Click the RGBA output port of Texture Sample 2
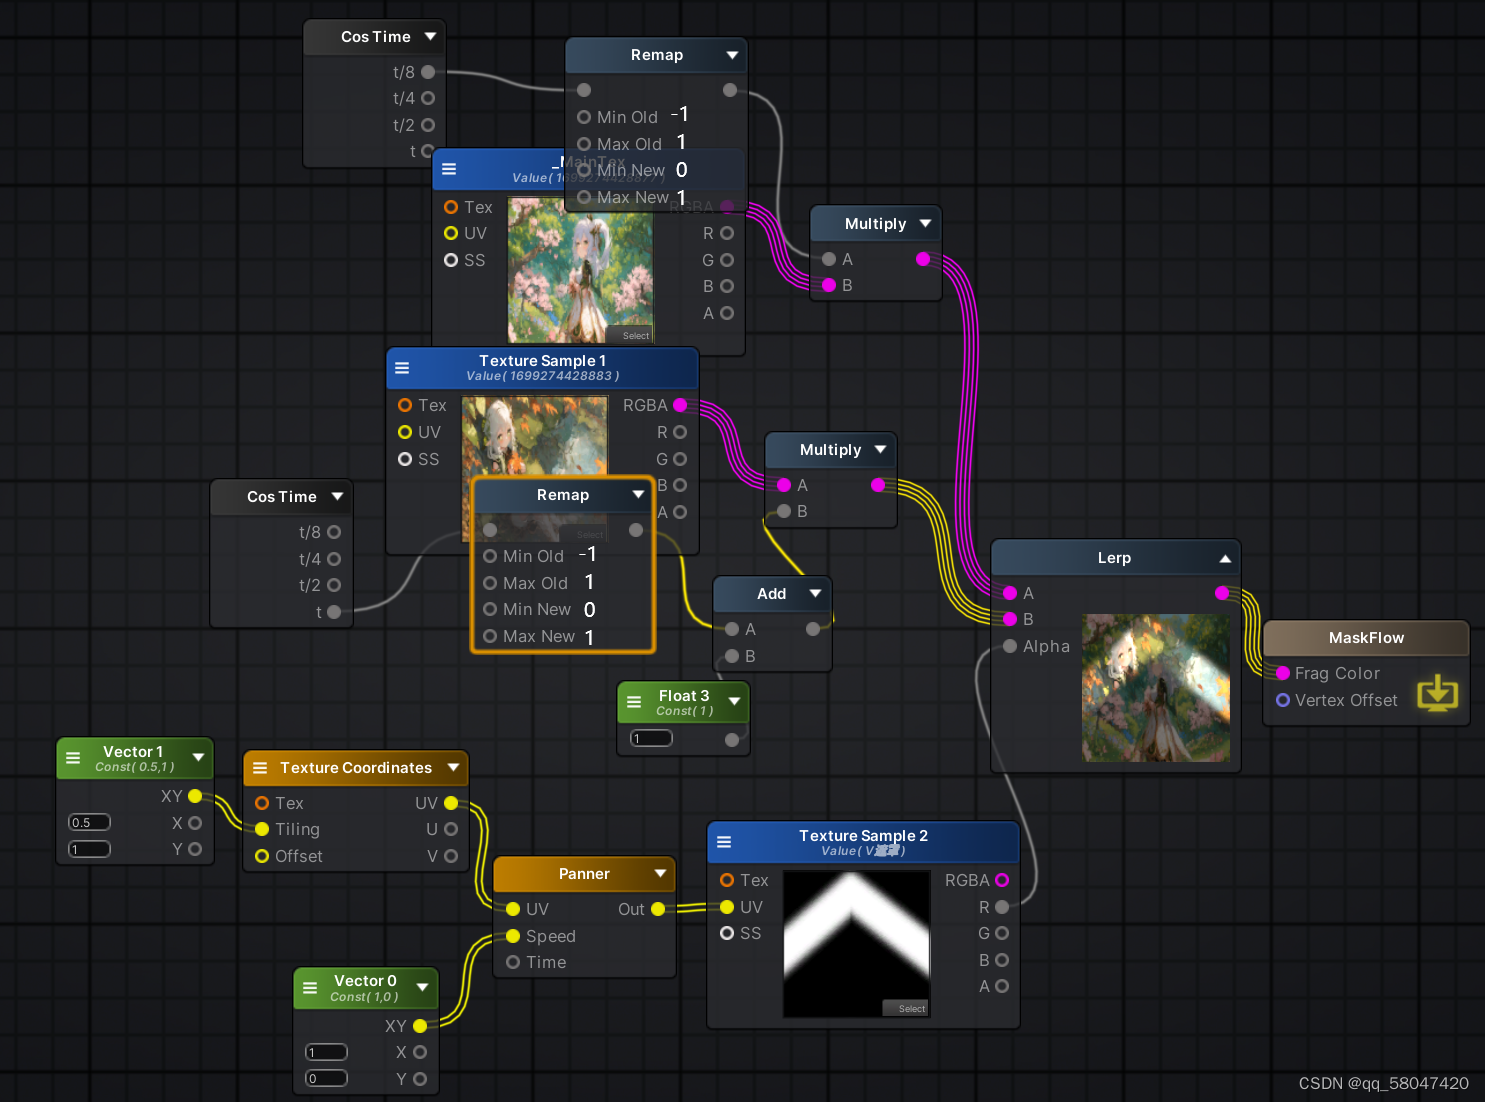The image size is (1485, 1102). click(x=1002, y=880)
